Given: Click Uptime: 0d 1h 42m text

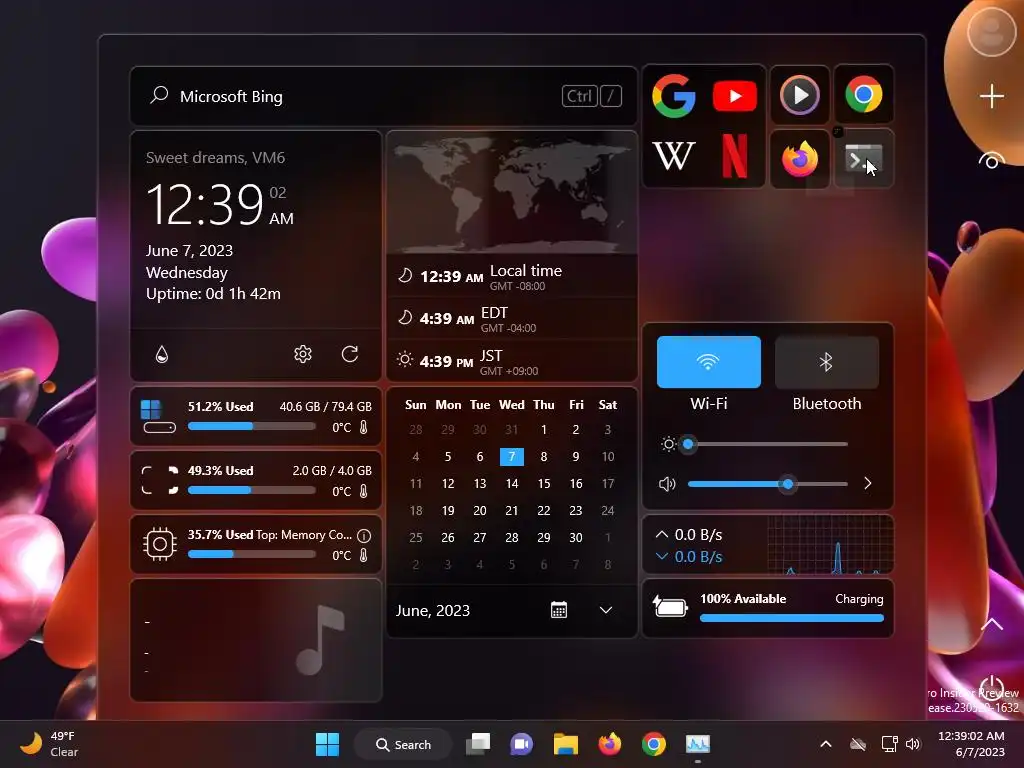Looking at the screenshot, I should (213, 294).
